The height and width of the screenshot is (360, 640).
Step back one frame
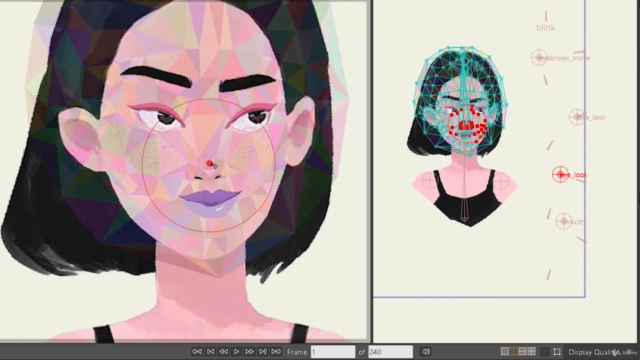(223, 351)
